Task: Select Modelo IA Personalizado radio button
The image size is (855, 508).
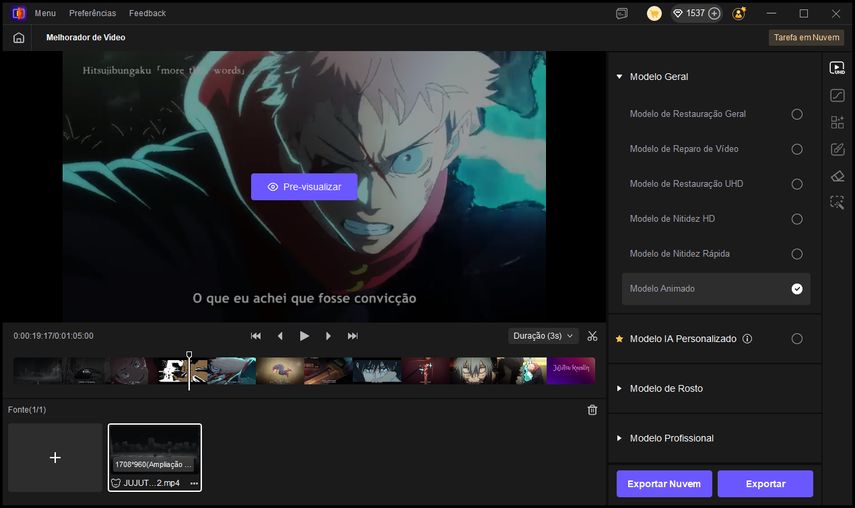Action: point(797,339)
